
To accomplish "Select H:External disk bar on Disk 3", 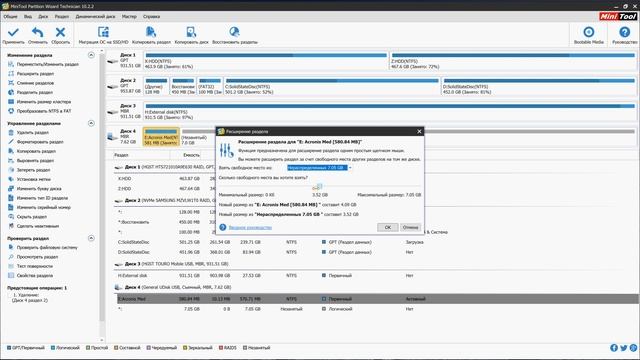I will [390, 111].
